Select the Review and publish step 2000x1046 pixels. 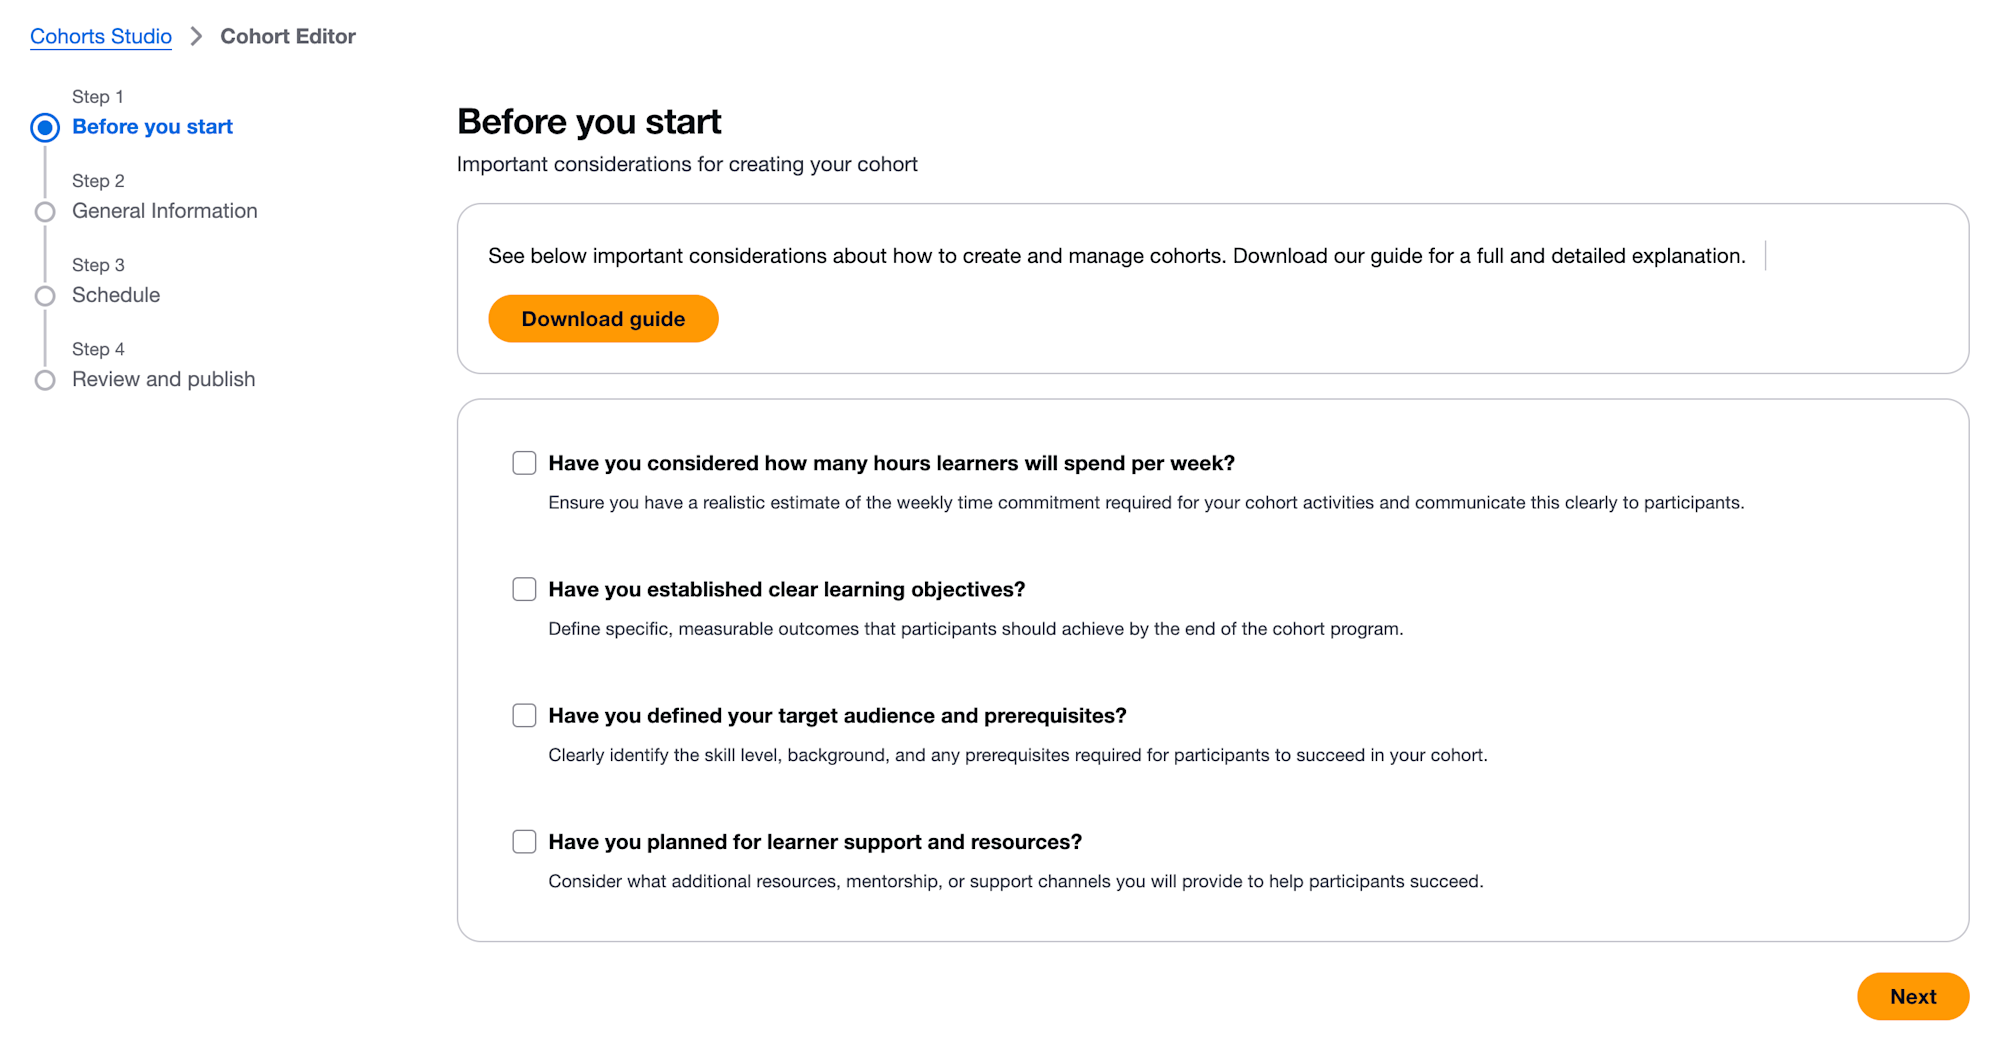[x=164, y=379]
